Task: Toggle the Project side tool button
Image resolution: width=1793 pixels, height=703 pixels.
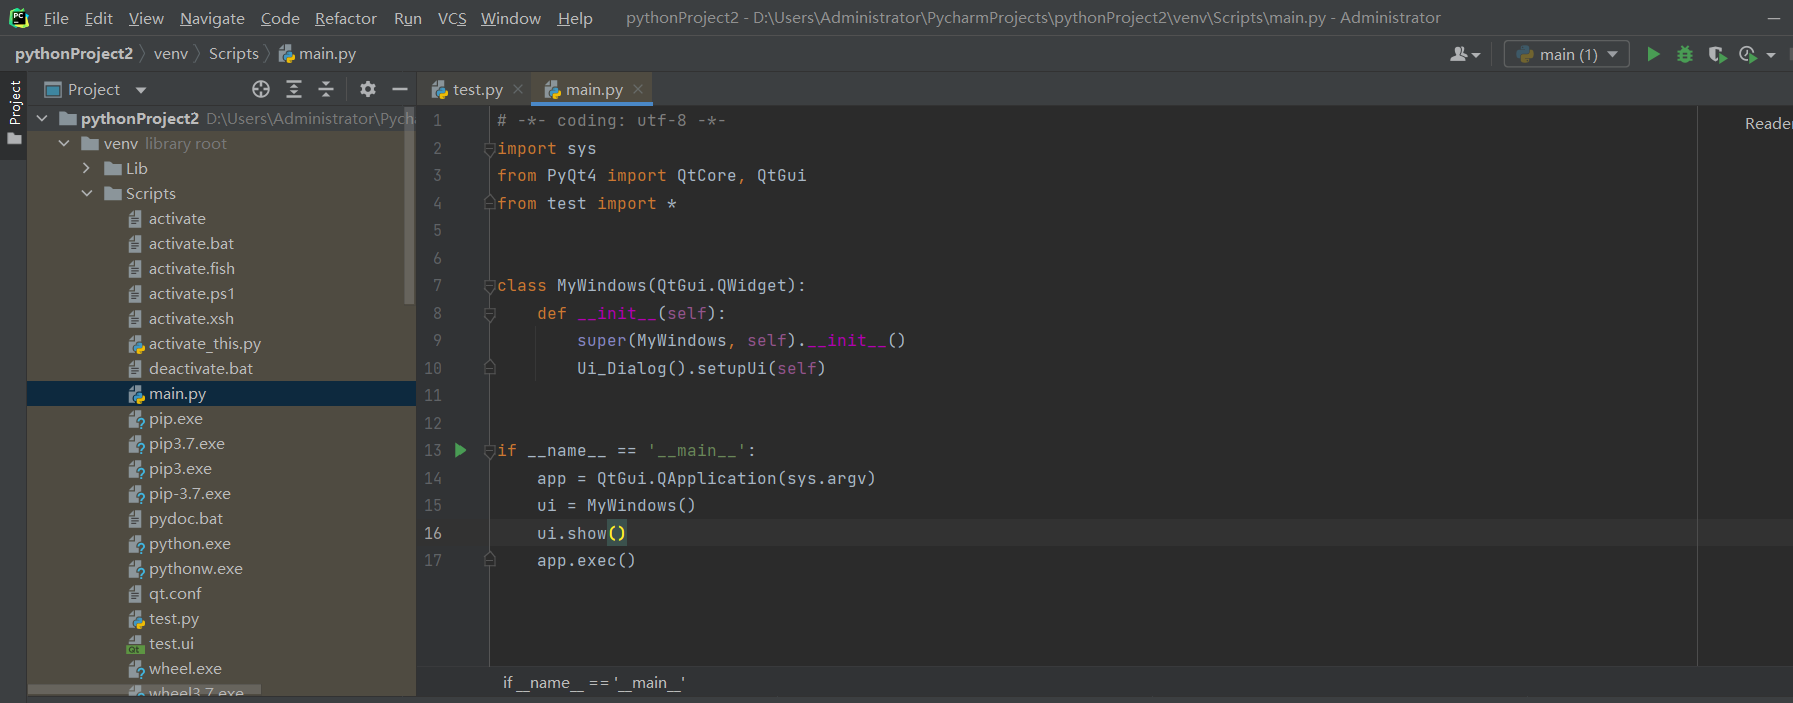Action: click(14, 112)
